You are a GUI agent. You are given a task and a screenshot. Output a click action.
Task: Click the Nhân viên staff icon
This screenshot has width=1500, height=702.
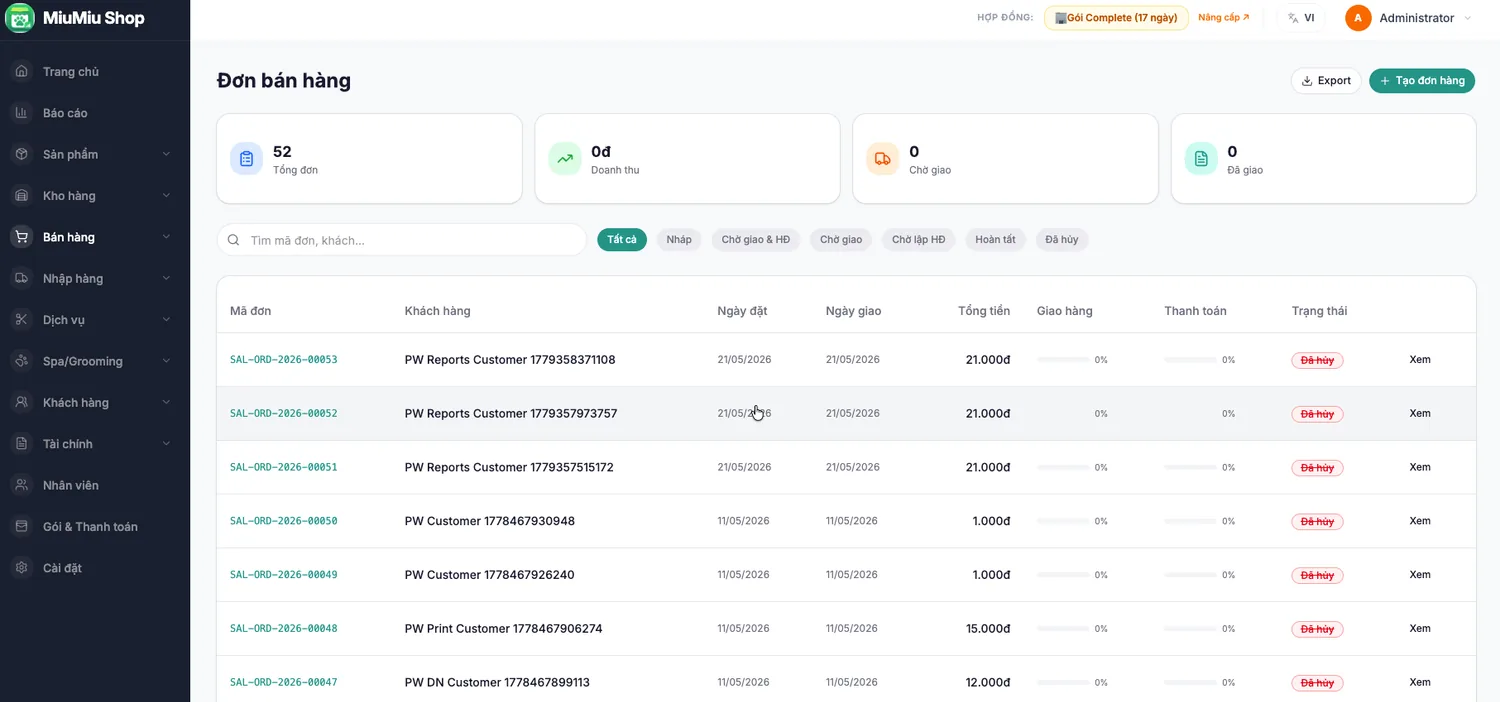[21, 485]
